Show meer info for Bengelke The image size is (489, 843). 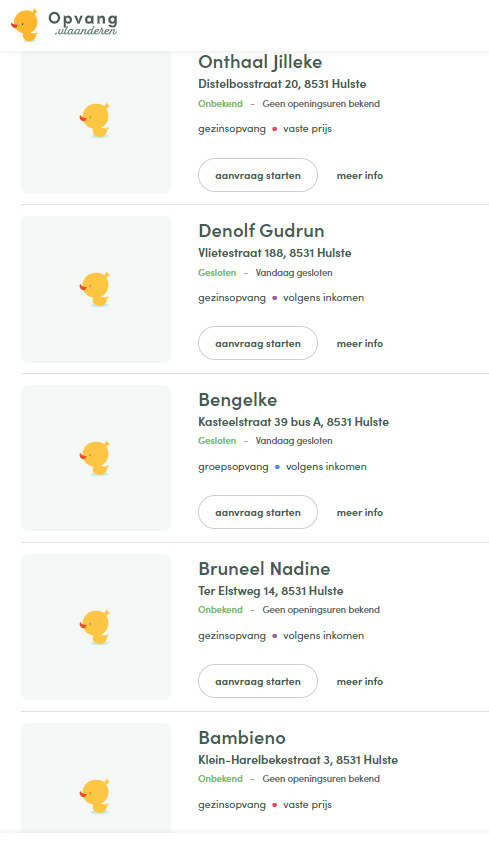(x=360, y=512)
